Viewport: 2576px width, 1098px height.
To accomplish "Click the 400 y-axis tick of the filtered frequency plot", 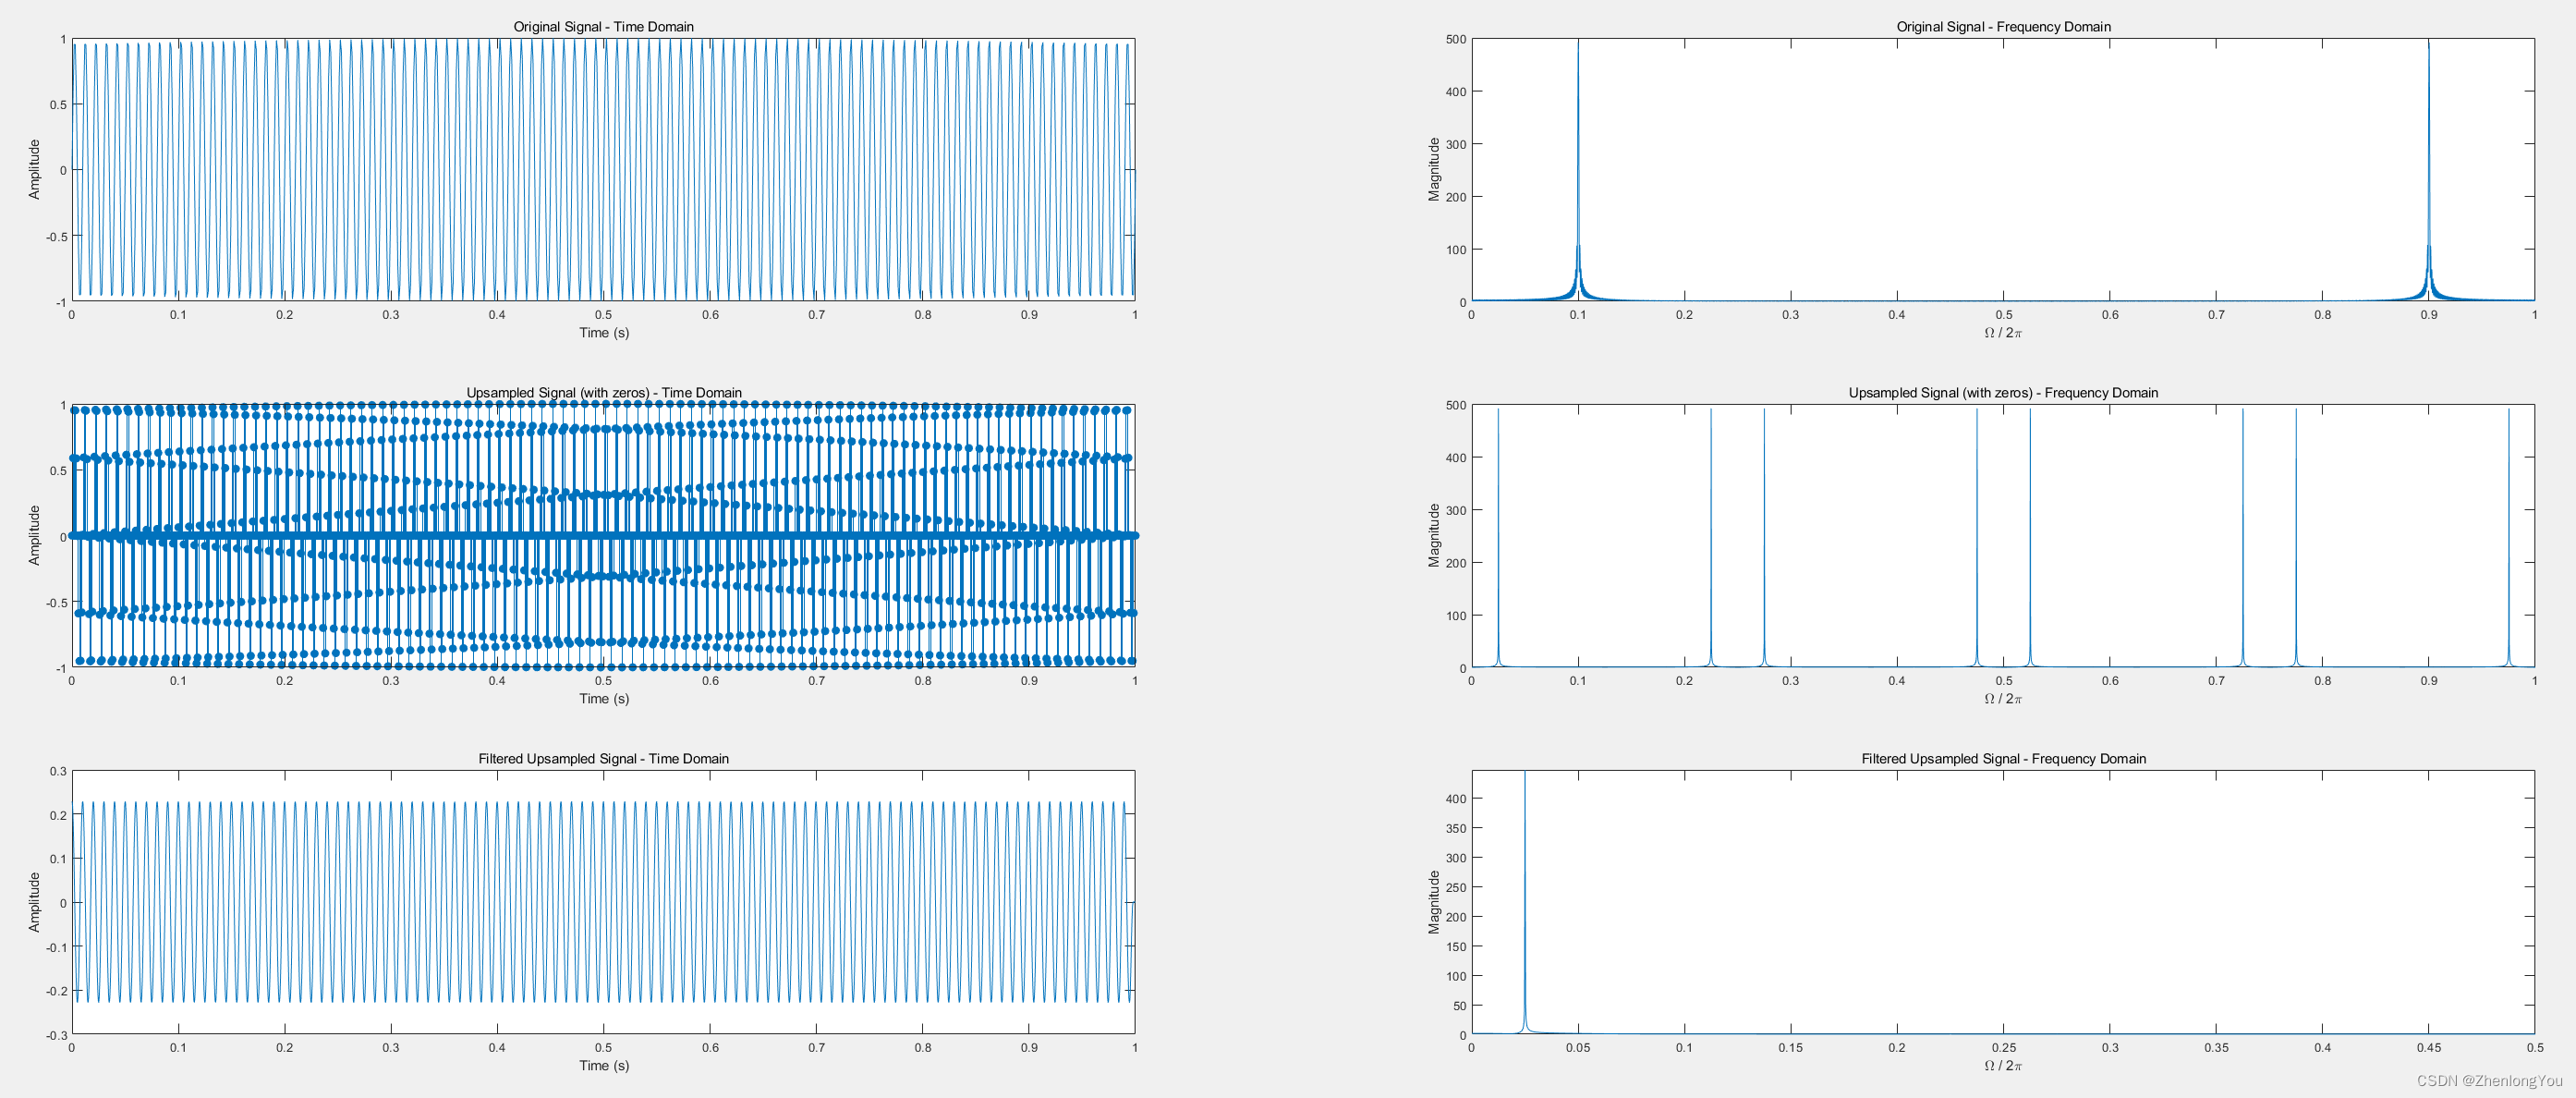I will [x=1455, y=799].
